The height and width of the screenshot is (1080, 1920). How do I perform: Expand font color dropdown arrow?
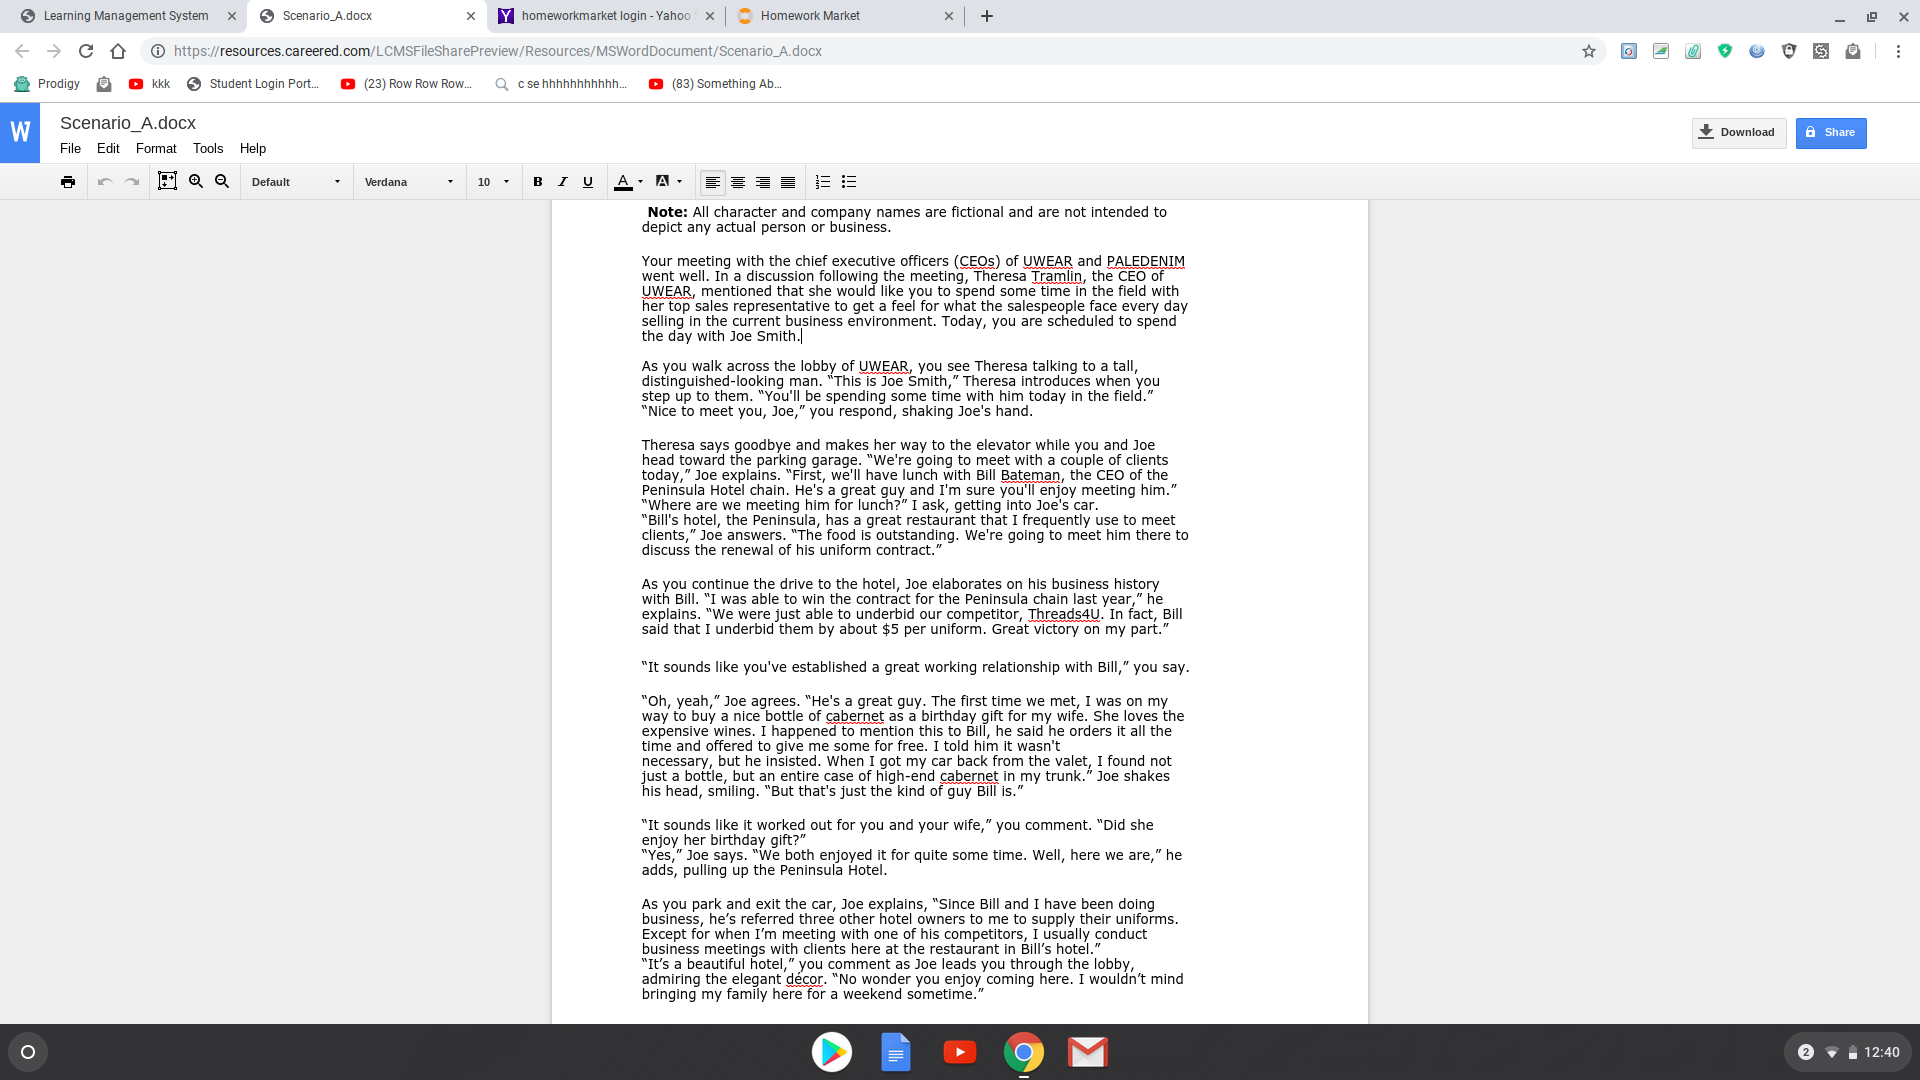[x=640, y=182]
